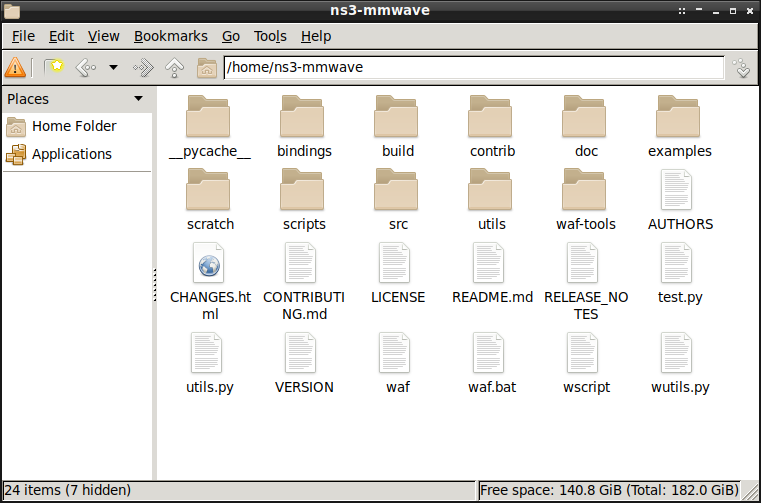Open the Go menu
The height and width of the screenshot is (503, 761).
pos(231,36)
